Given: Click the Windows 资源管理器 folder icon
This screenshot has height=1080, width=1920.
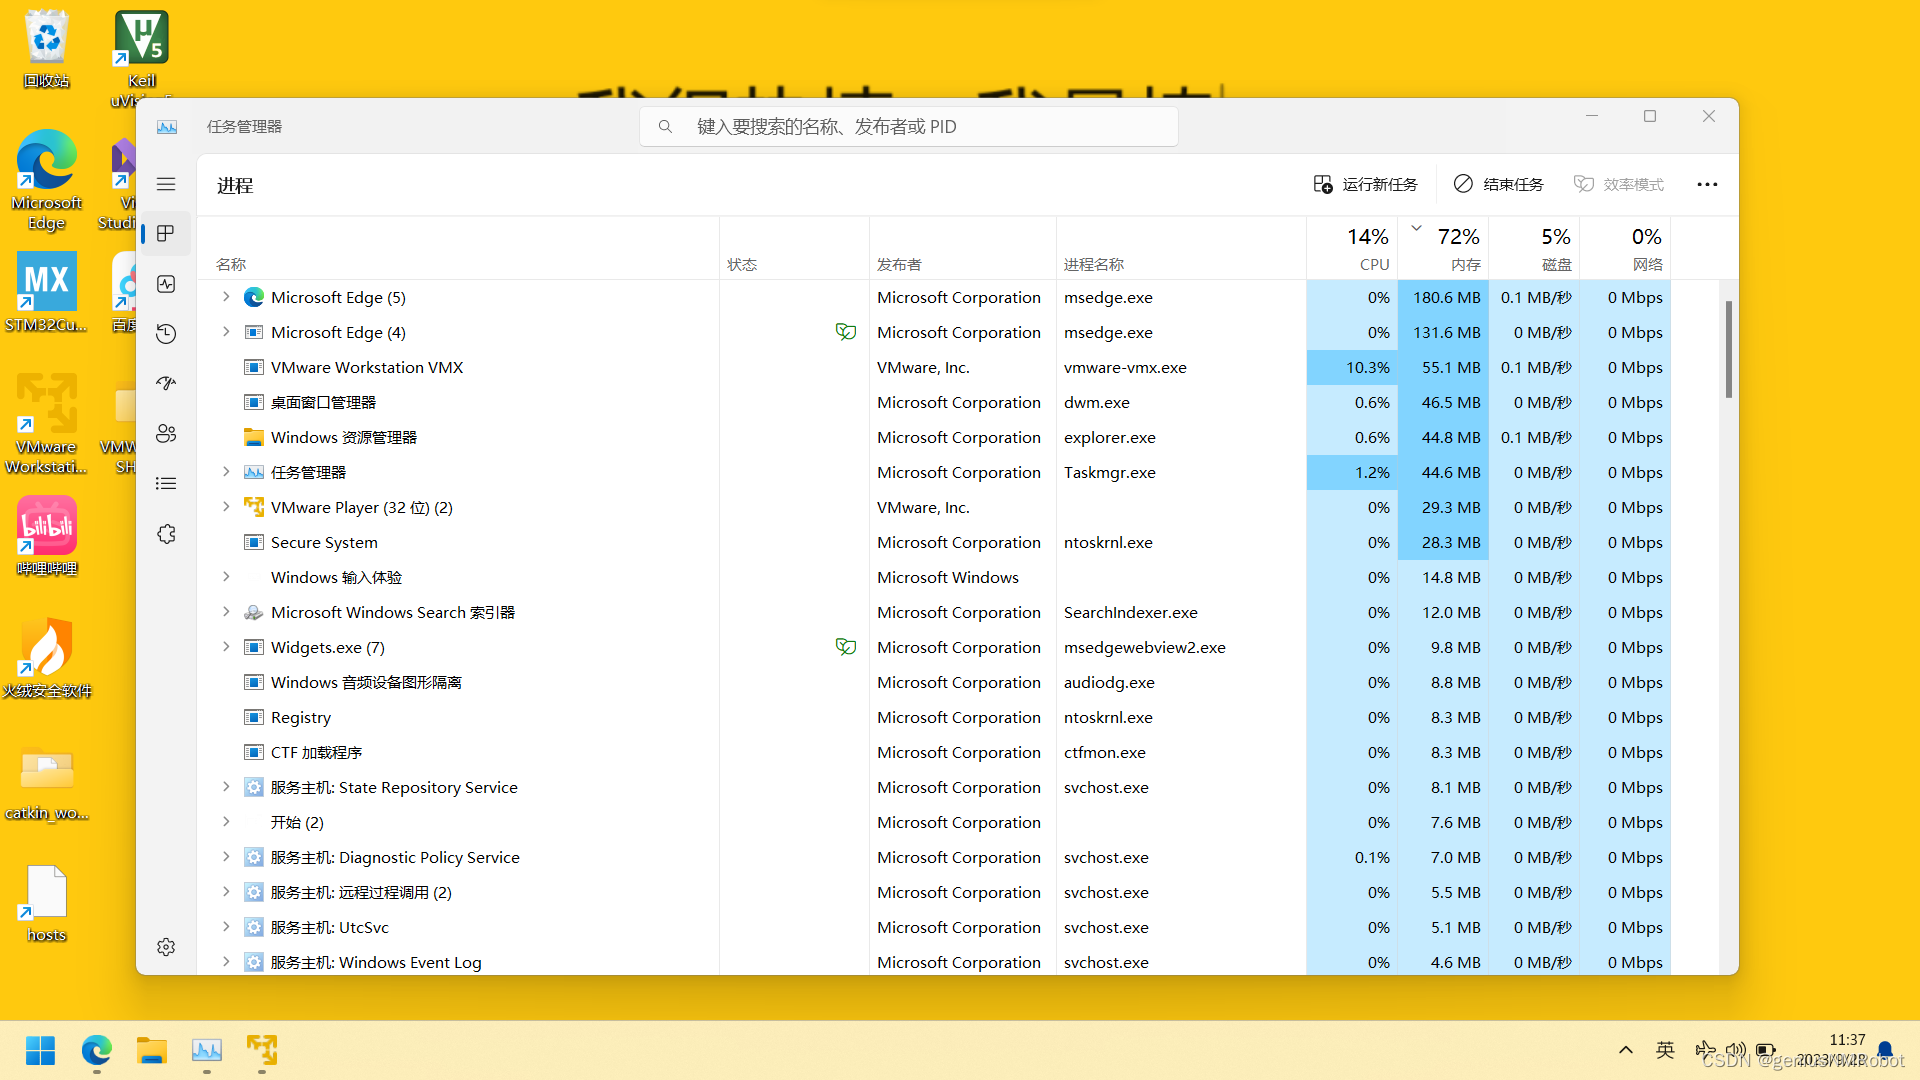Looking at the screenshot, I should tap(254, 437).
